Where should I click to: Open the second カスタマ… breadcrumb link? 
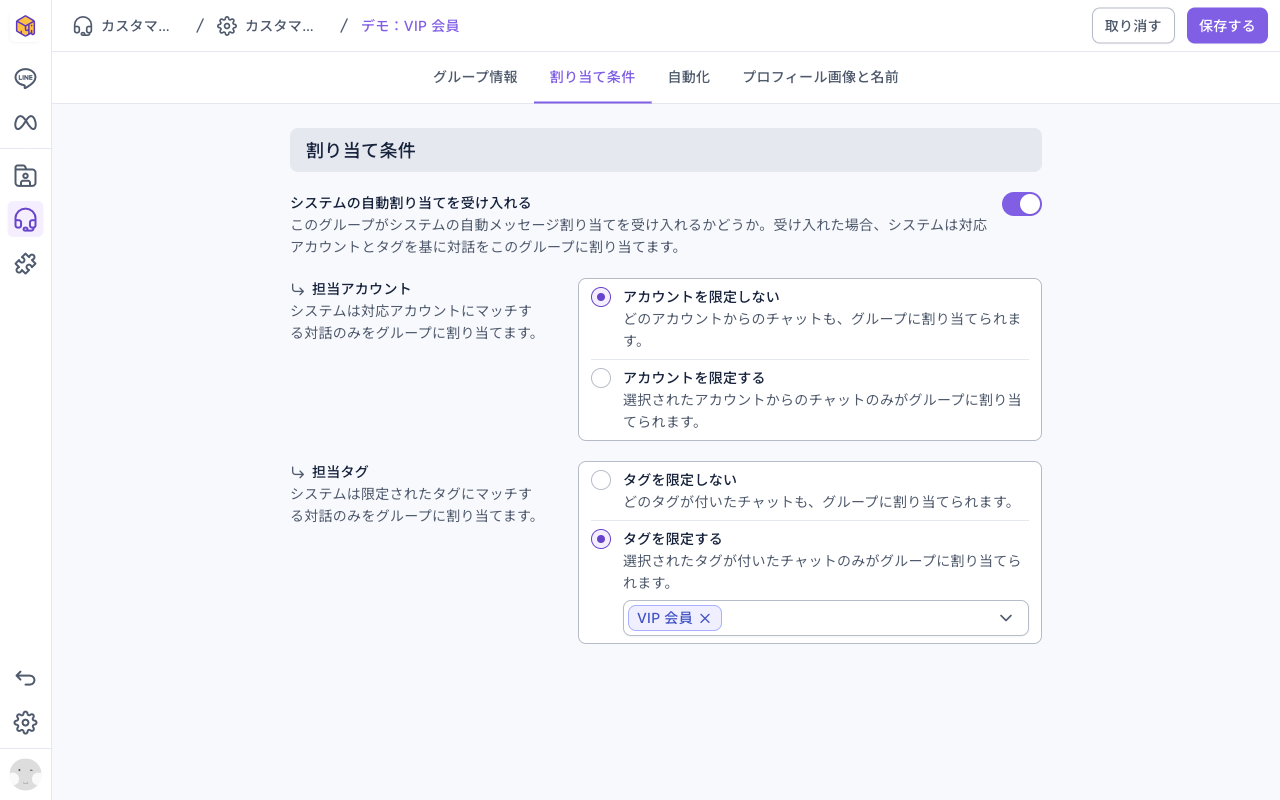point(279,26)
